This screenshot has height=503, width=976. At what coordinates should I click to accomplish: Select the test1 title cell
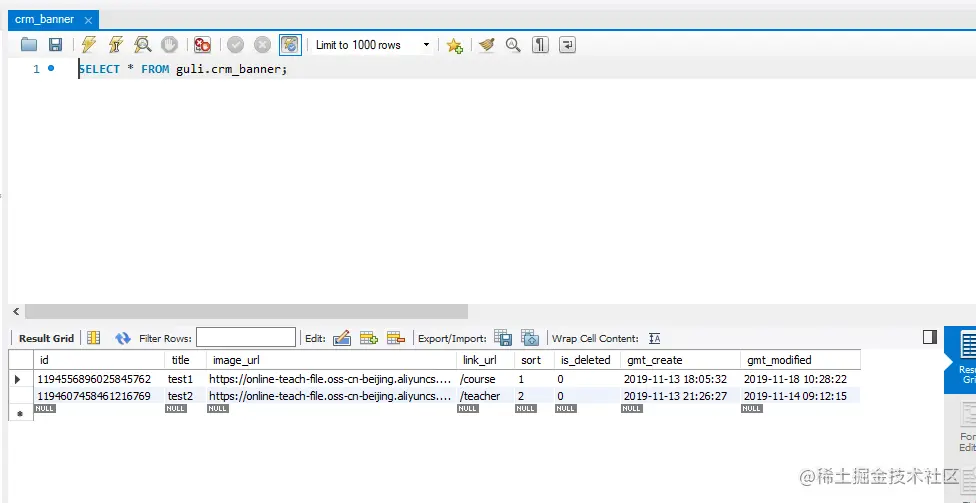(185, 379)
